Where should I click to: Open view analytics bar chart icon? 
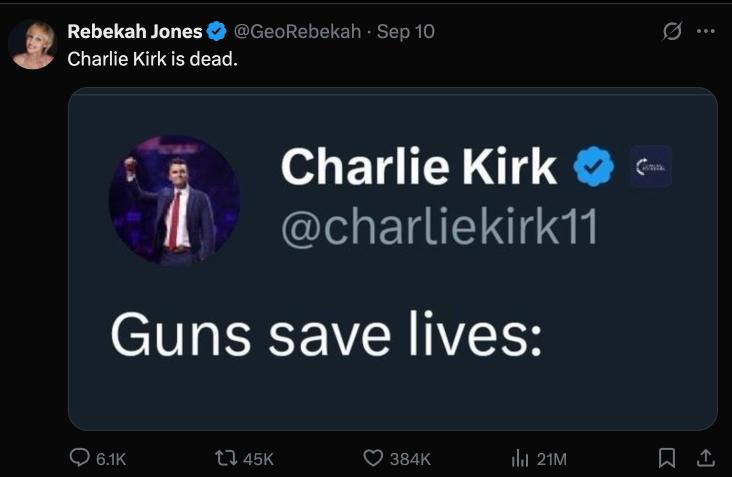[x=519, y=458]
